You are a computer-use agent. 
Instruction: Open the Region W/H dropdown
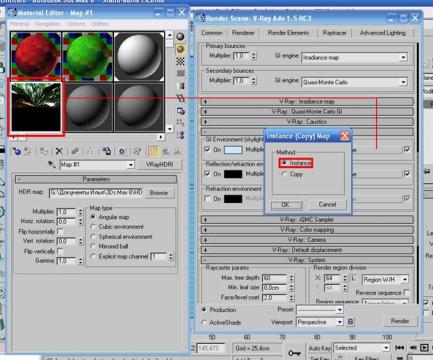tap(405, 279)
